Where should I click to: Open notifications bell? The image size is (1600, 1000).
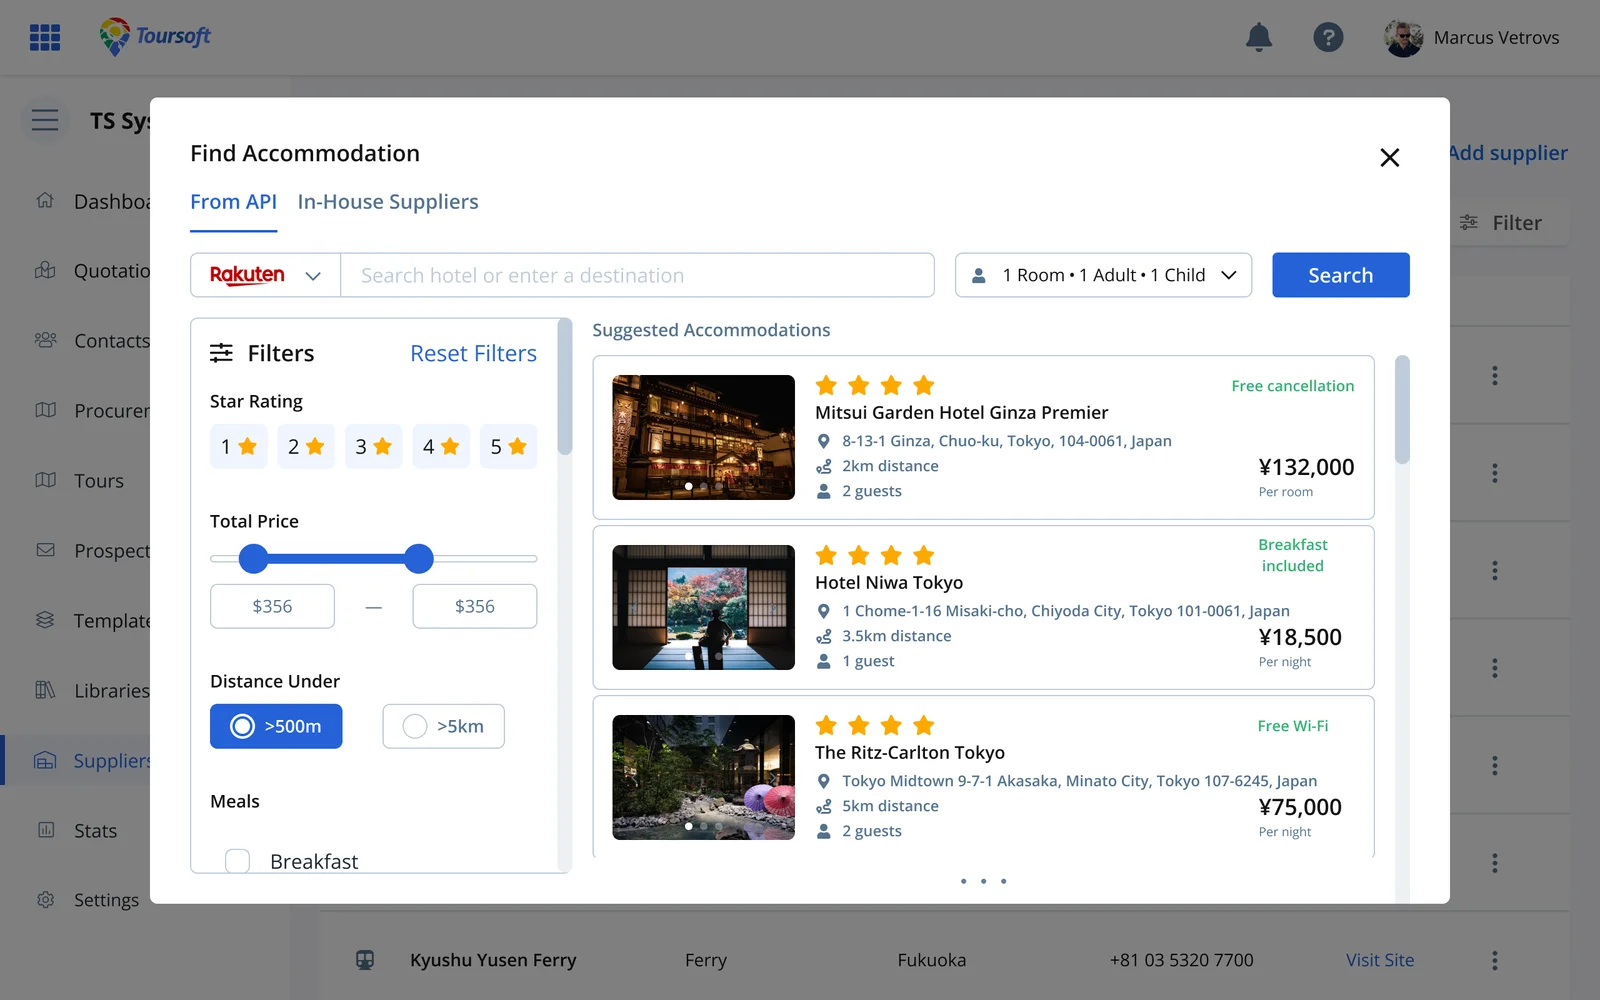(x=1259, y=37)
